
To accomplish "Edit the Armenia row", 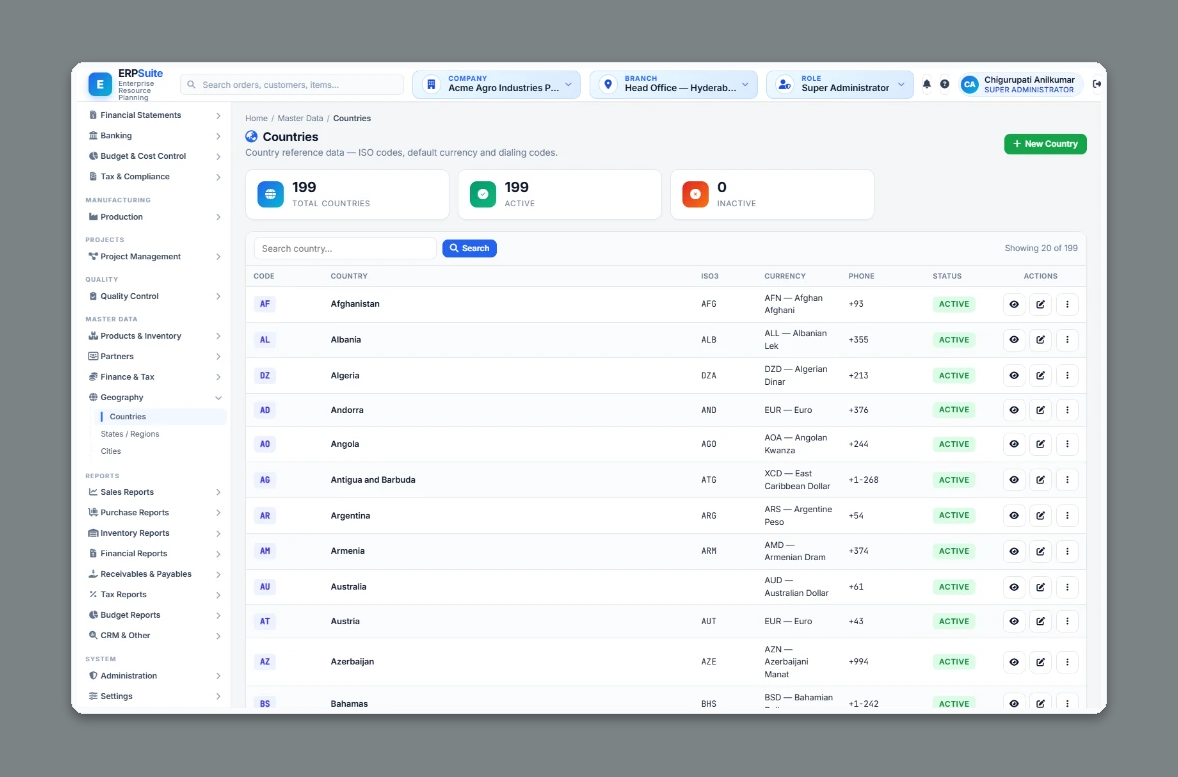I will pyautogui.click(x=1041, y=552).
